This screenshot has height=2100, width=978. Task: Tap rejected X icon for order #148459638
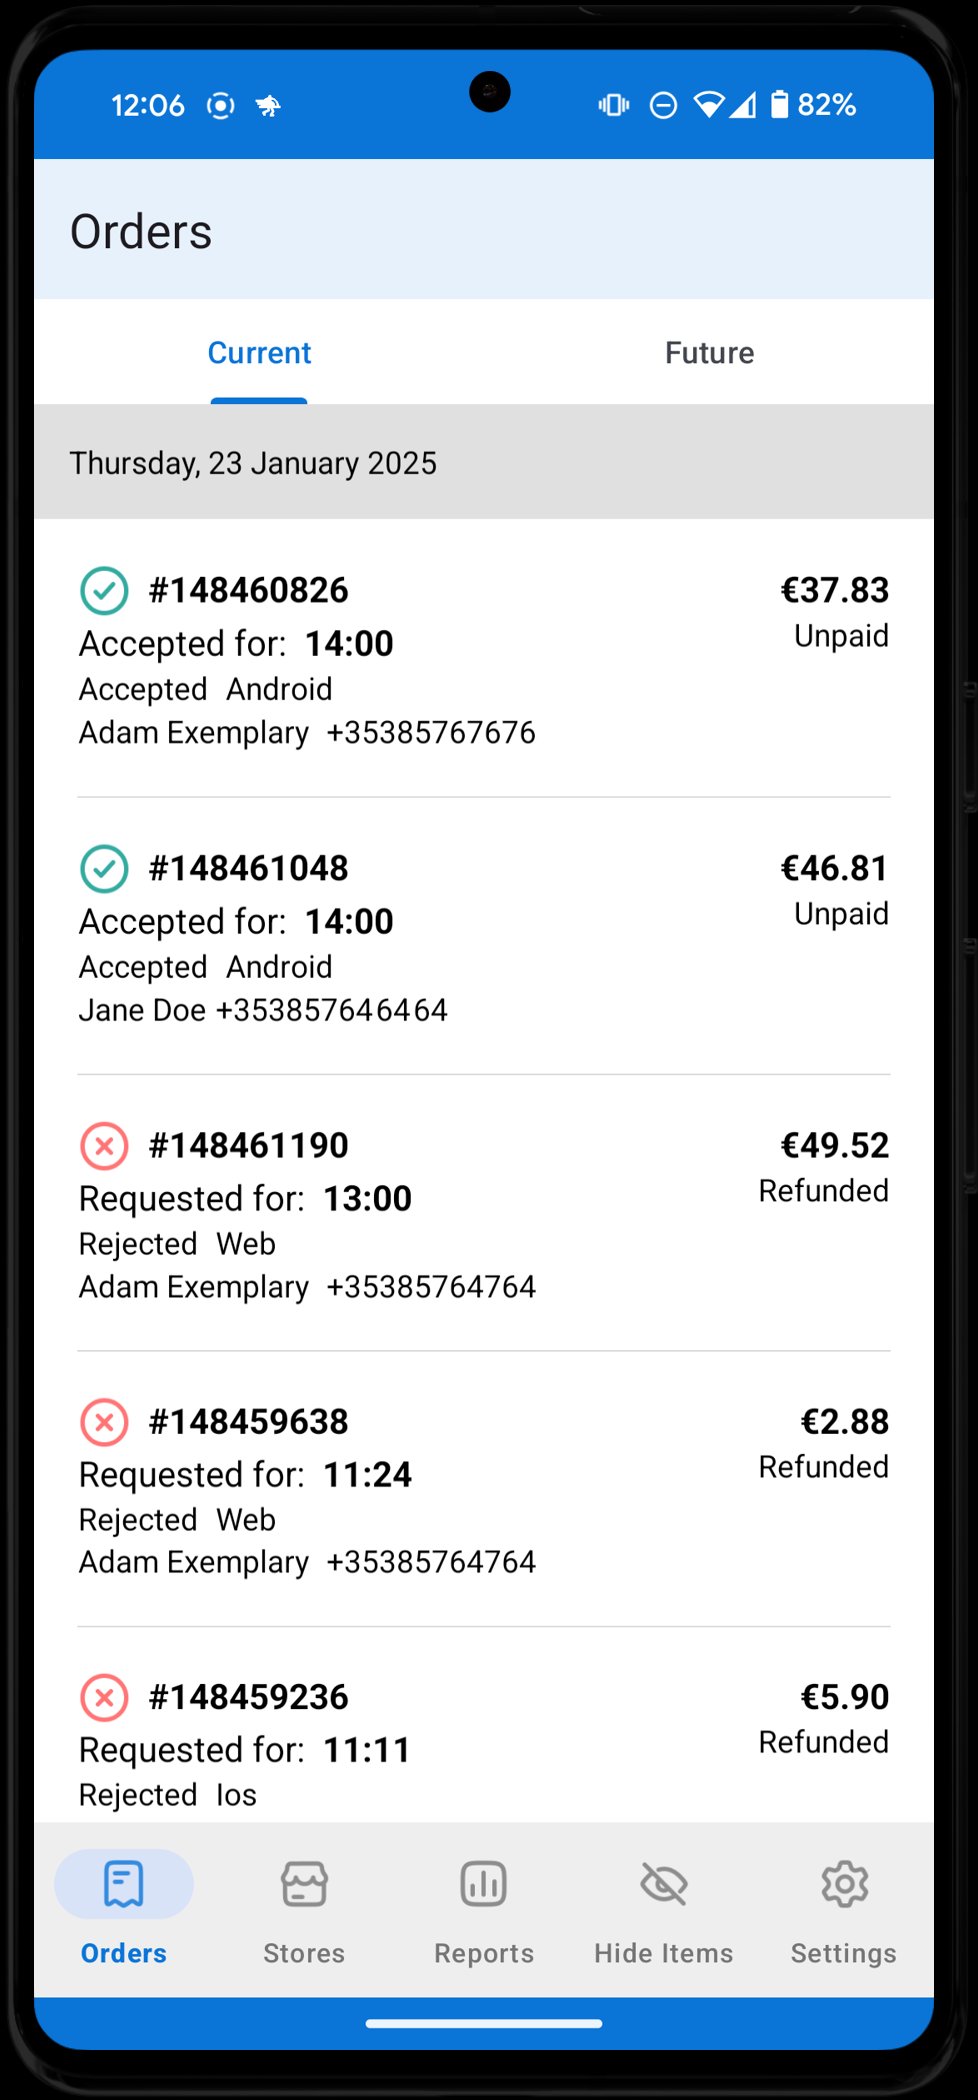pos(104,1421)
